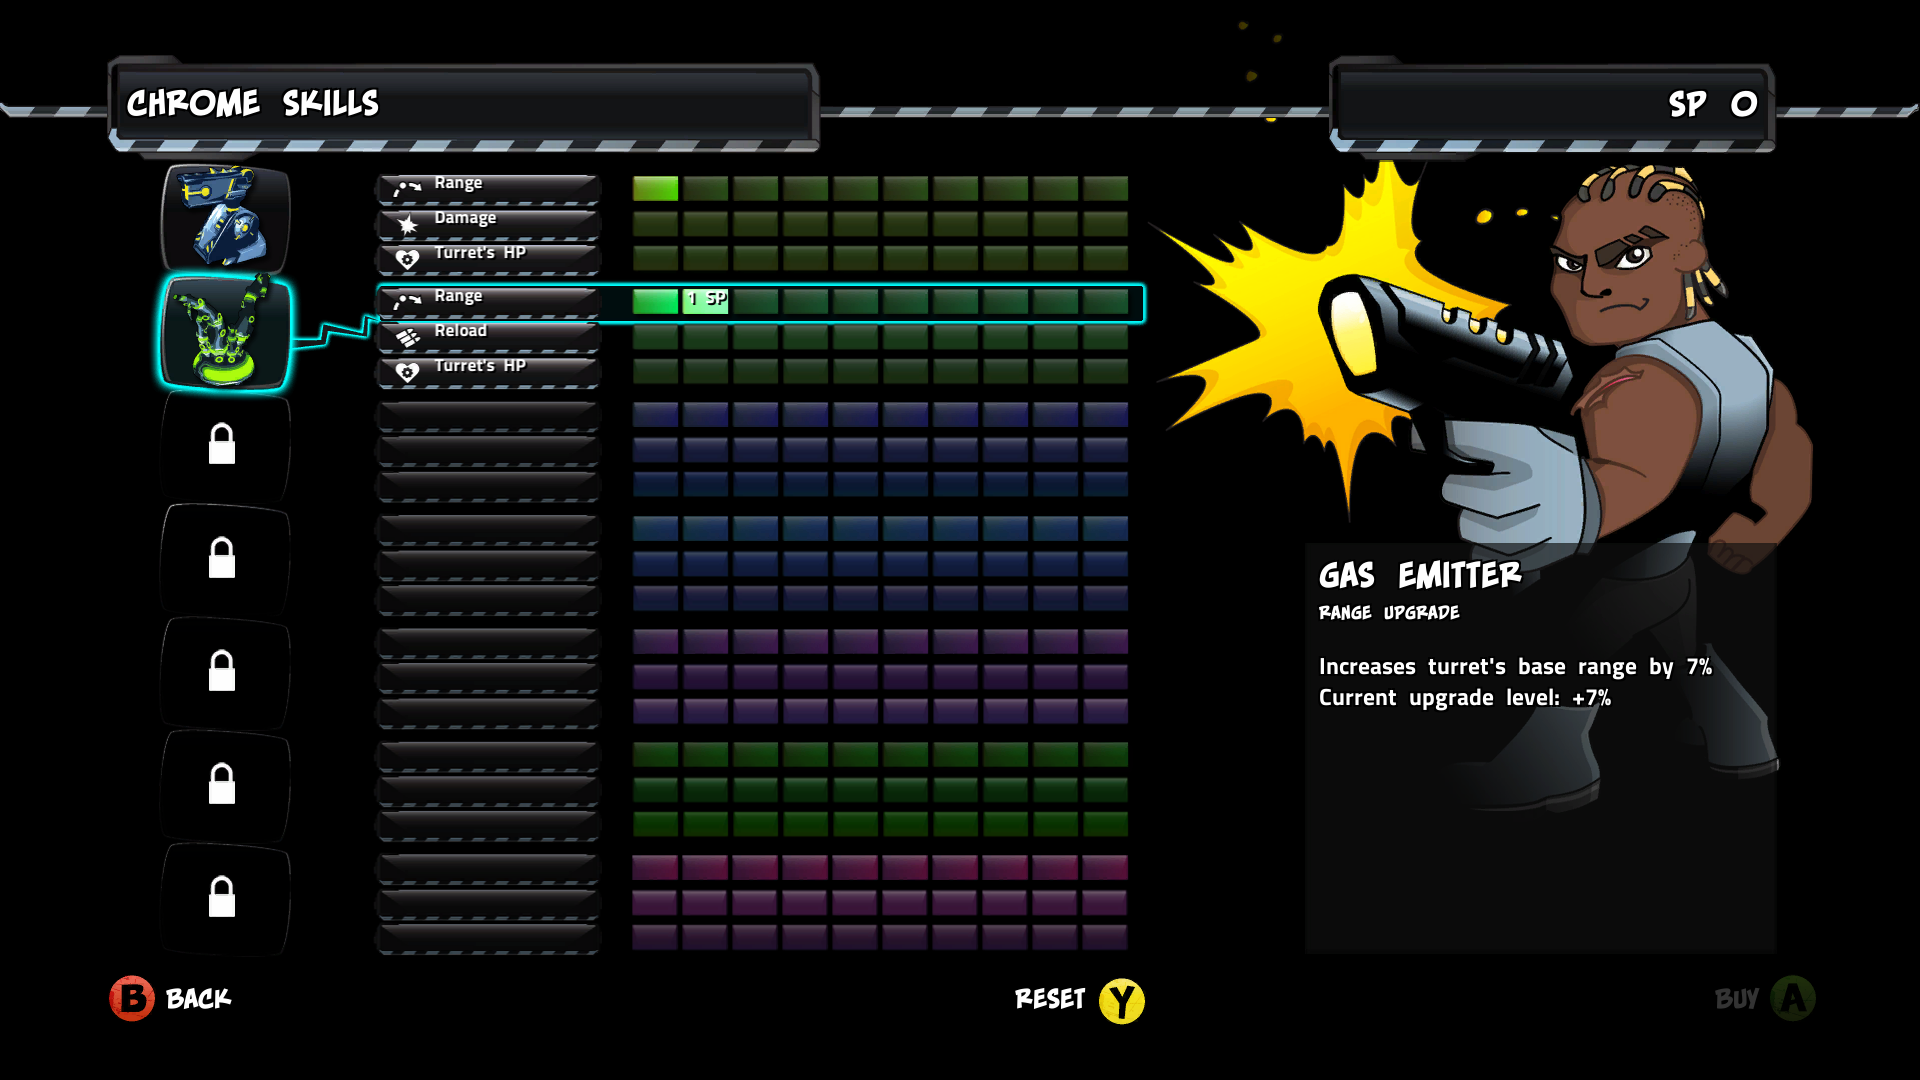Click the 1 SP upgrade cell
Screen dimensions: 1920x1080
click(706, 300)
